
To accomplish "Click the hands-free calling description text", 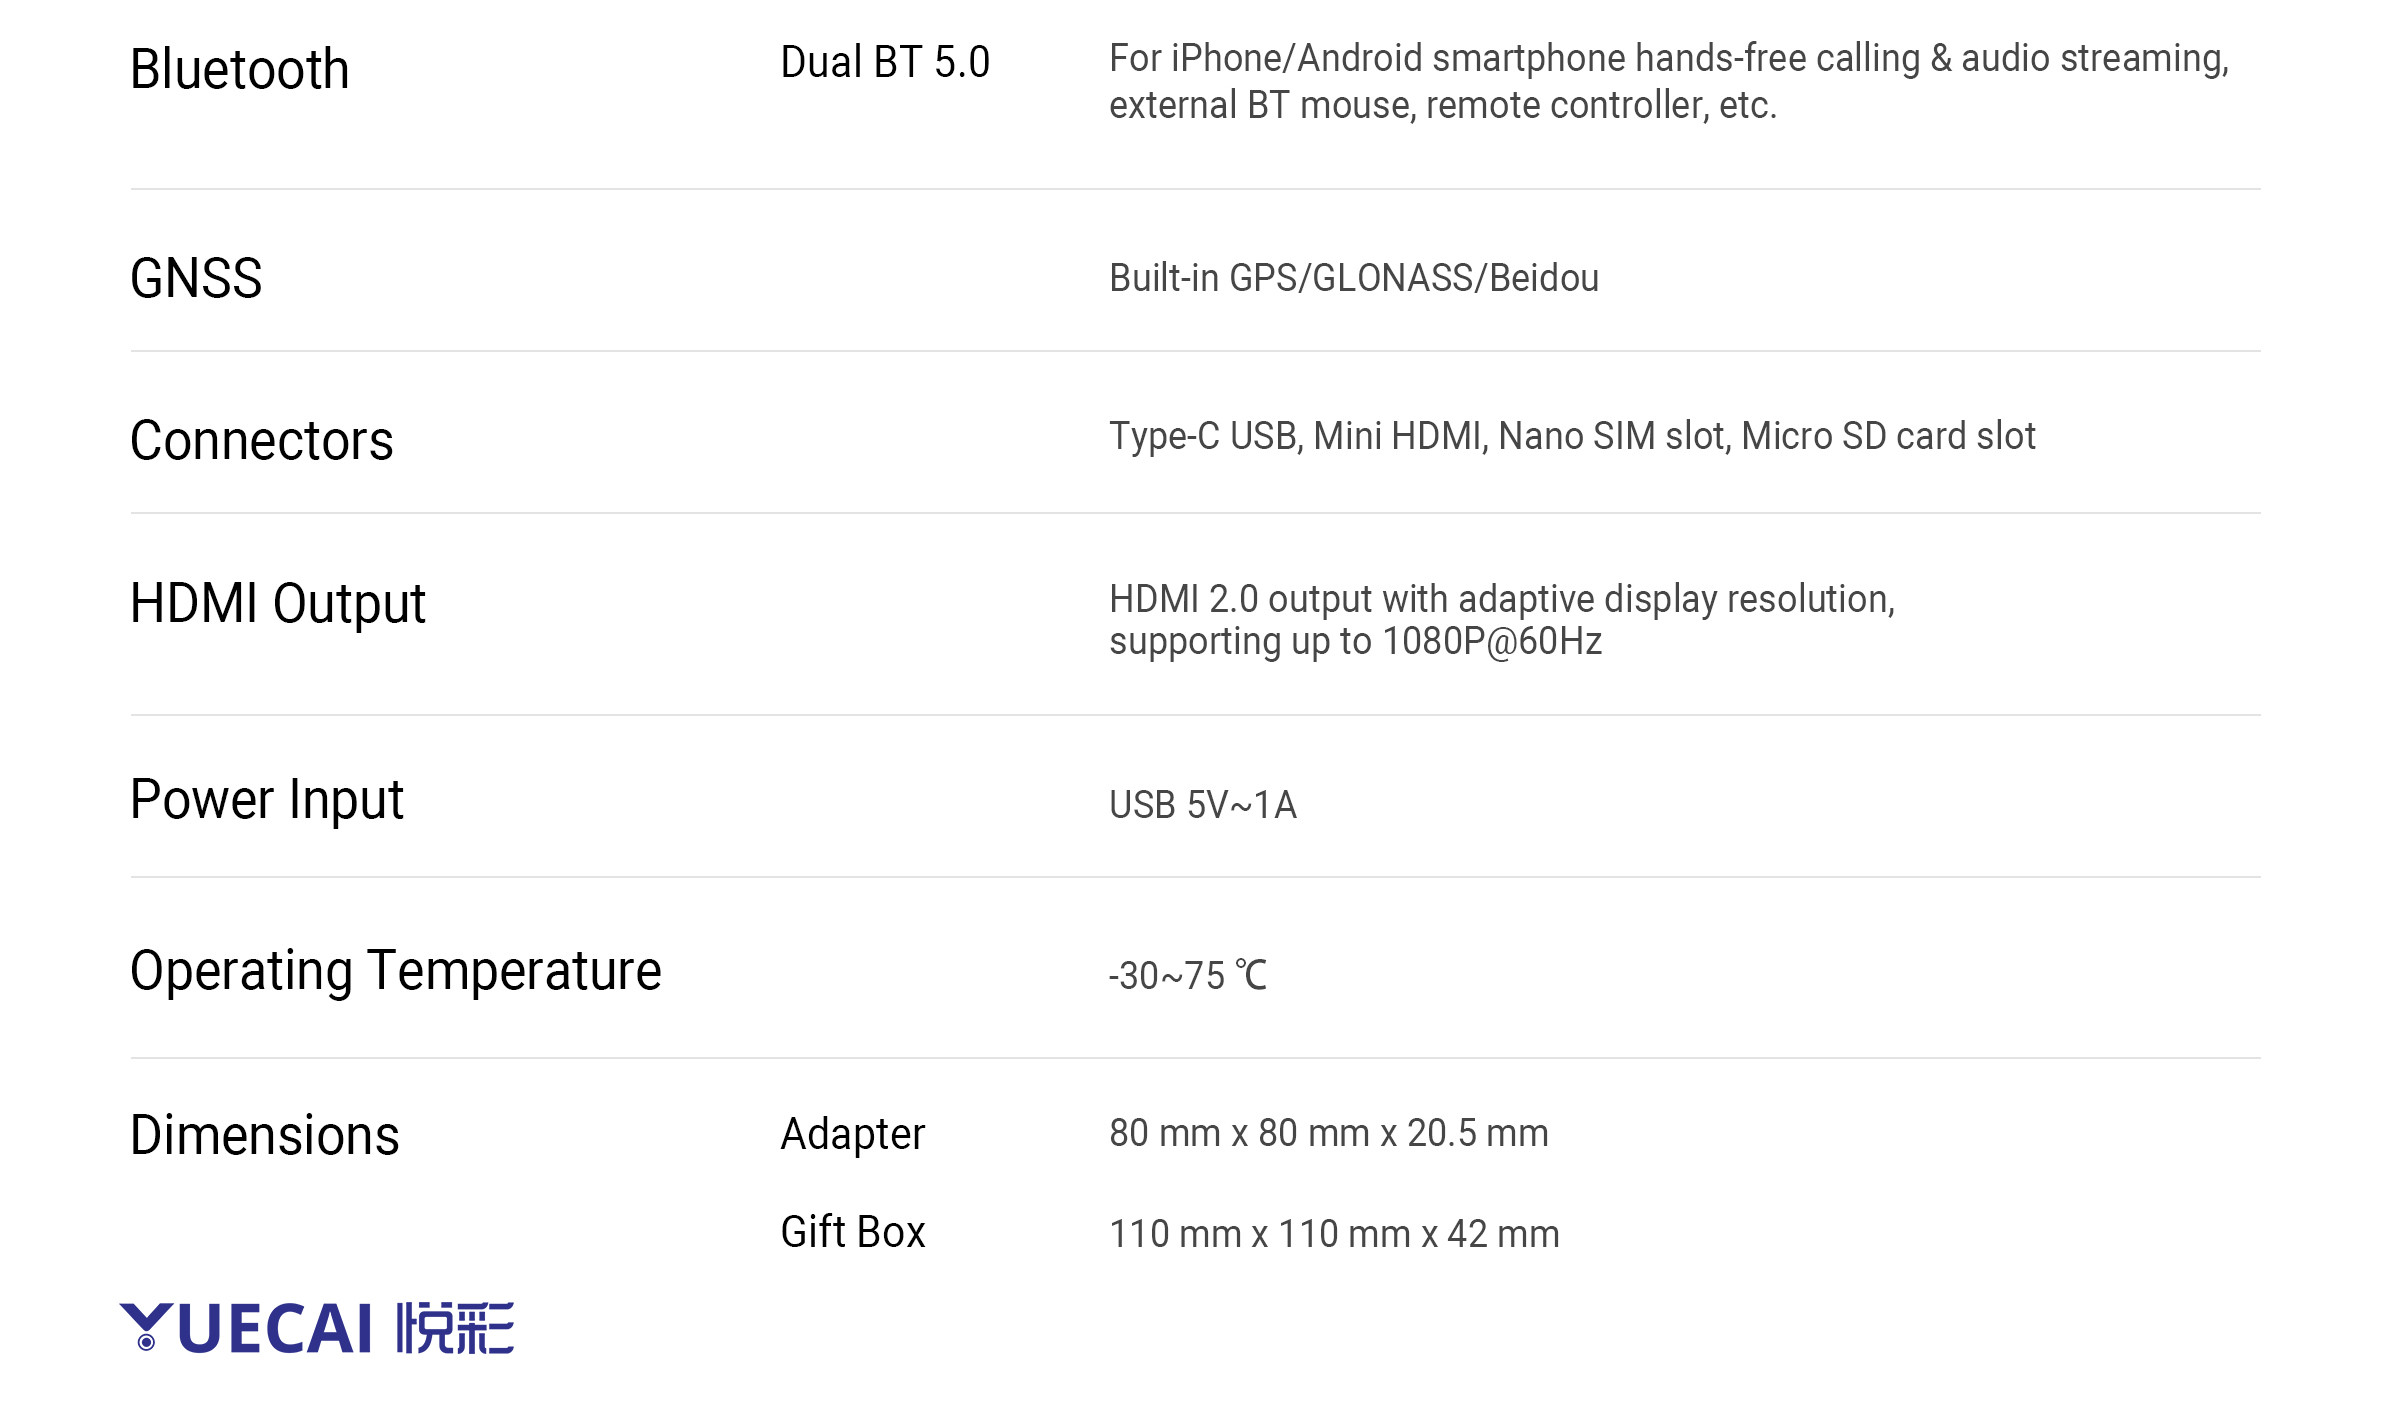I will point(1668,82).
